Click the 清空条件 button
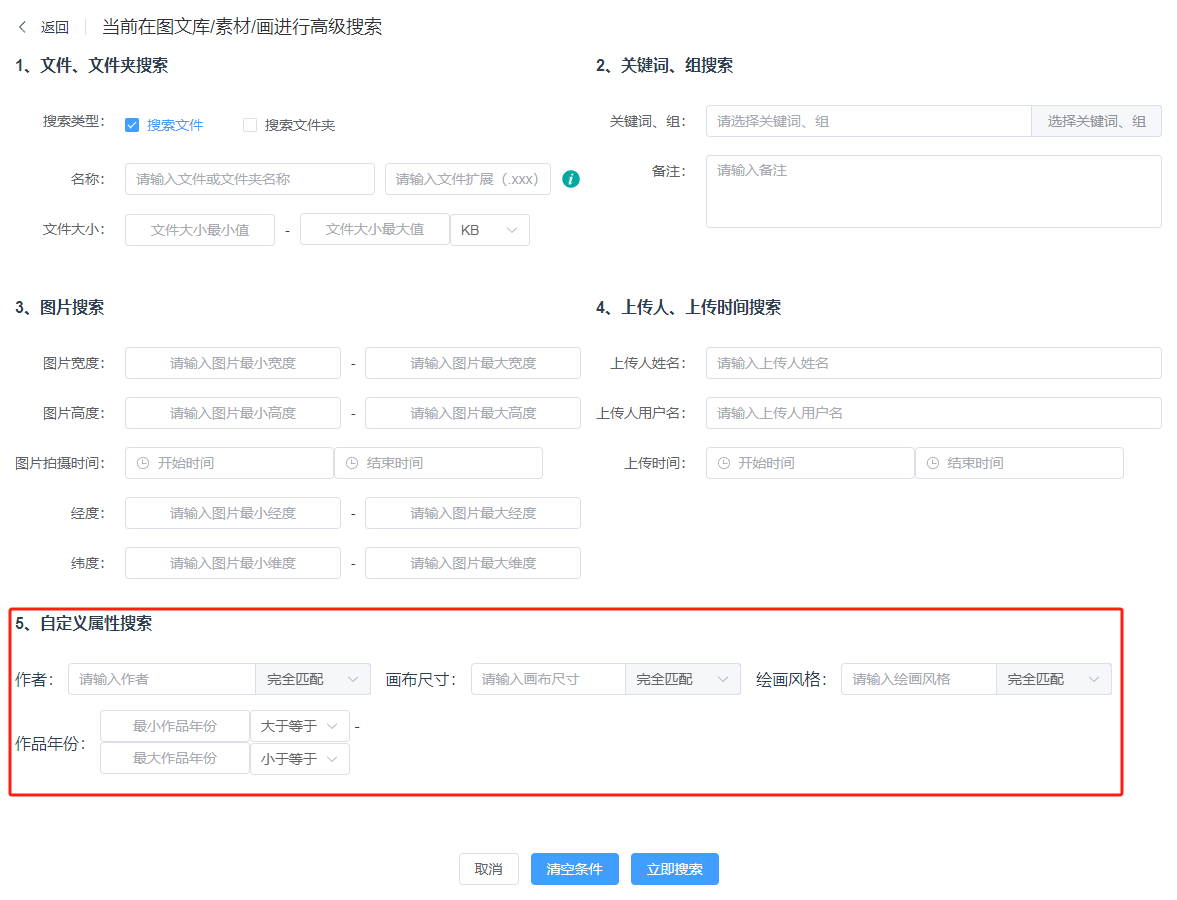Viewport: 1177px width, 900px height. coord(574,869)
